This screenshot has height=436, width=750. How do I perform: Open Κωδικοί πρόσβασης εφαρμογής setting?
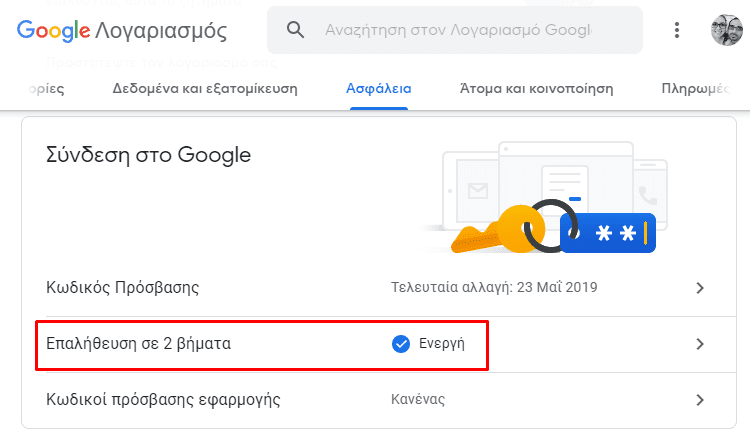[x=378, y=400]
